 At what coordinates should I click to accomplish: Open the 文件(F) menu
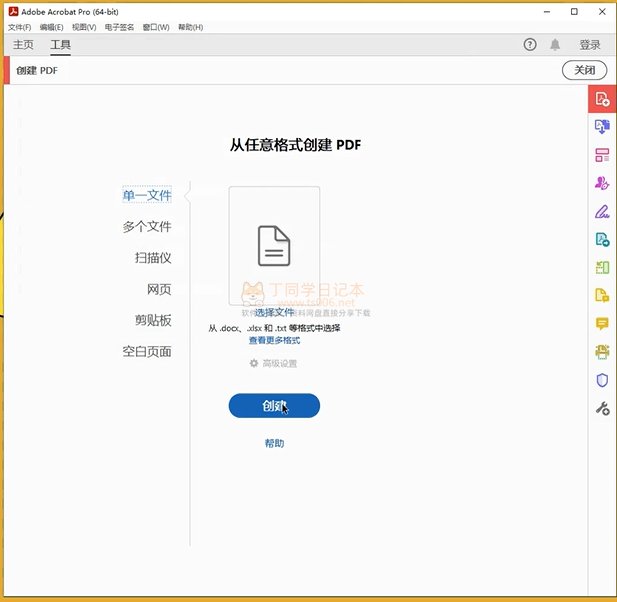19,27
